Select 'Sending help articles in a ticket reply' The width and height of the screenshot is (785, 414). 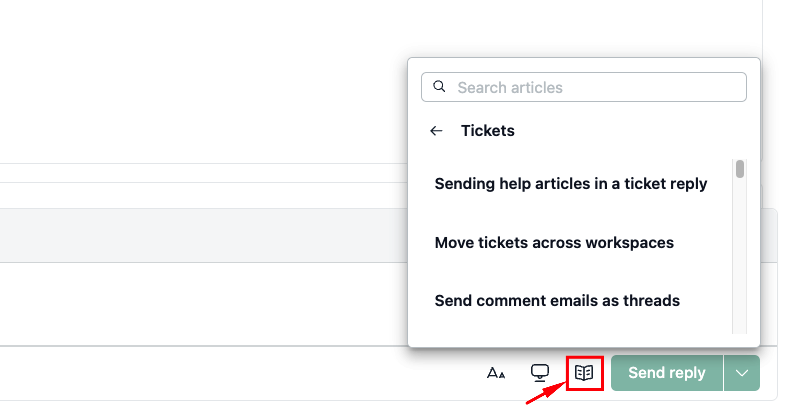tap(571, 184)
